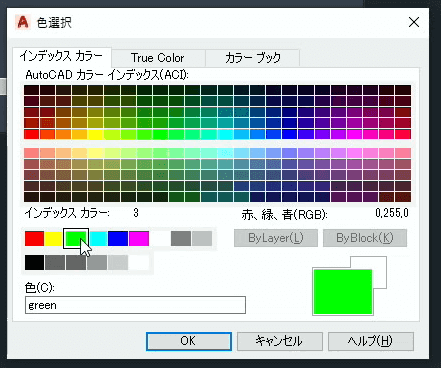Viewport: 441px width, 368px height.
Task: Click the large green new-color preview box
Action: click(343, 292)
